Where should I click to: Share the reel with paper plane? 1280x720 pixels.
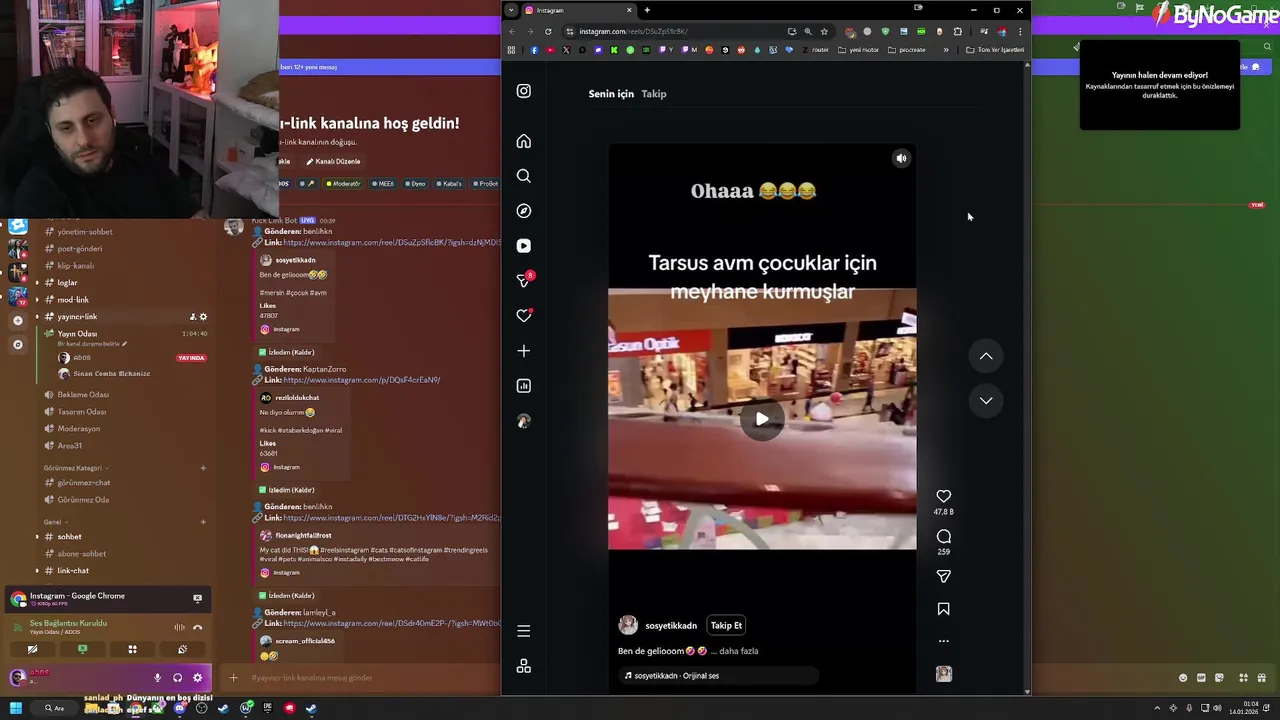tap(943, 576)
